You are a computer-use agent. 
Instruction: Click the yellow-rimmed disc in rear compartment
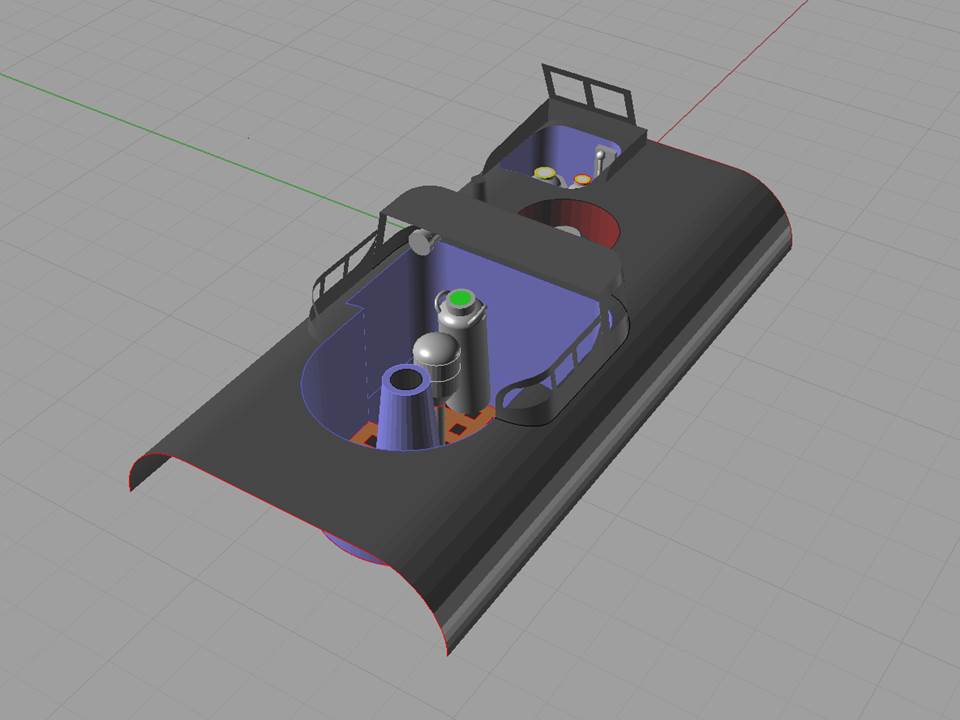[545, 174]
